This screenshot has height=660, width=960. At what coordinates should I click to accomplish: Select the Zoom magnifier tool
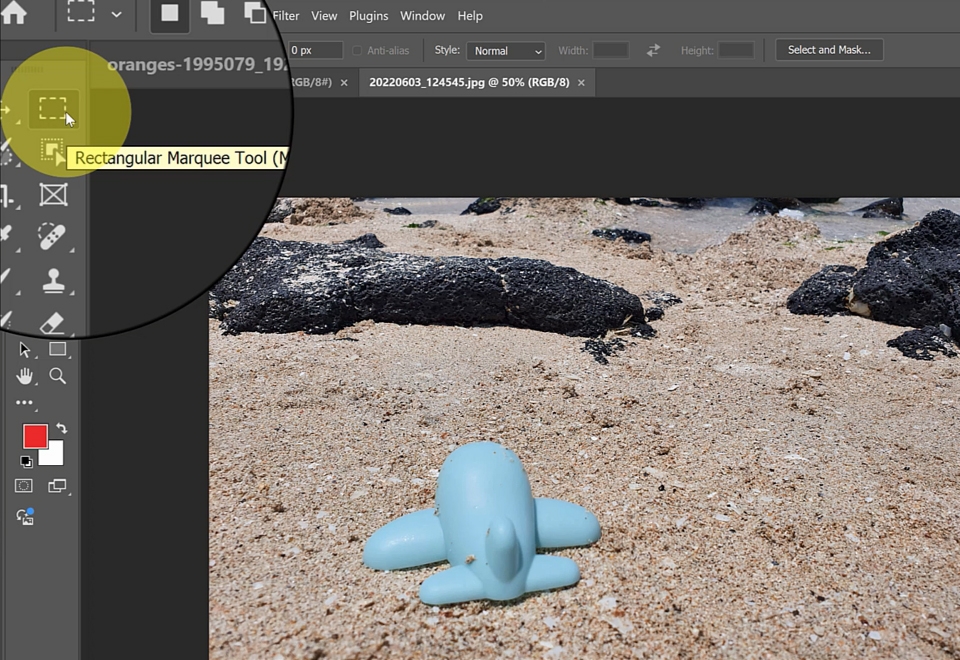58,376
